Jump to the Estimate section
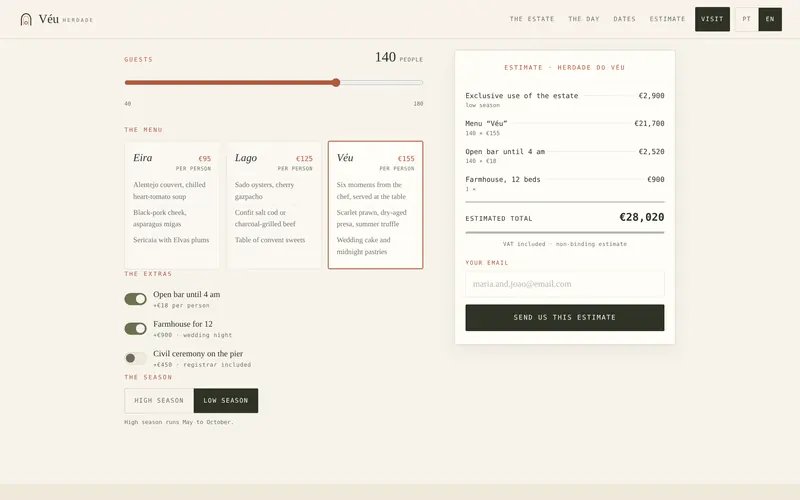The width and height of the screenshot is (800, 500). pyautogui.click(x=667, y=19)
